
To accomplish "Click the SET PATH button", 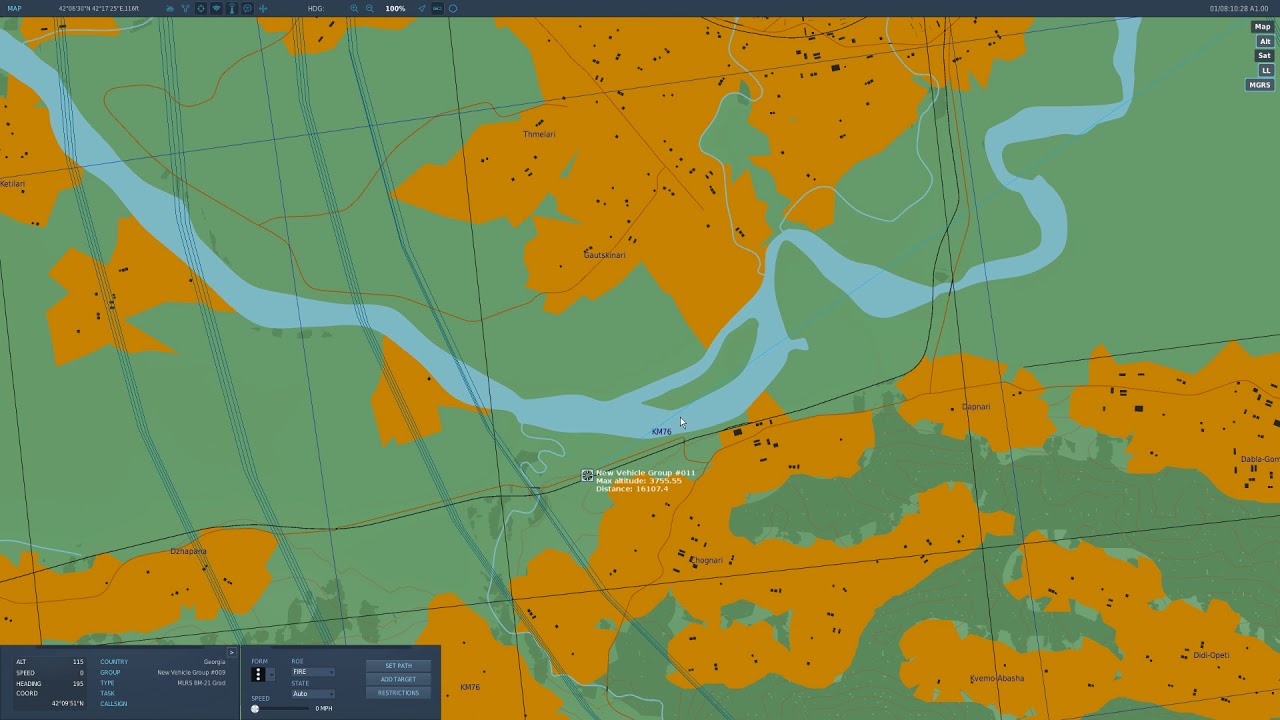I will (x=398, y=666).
